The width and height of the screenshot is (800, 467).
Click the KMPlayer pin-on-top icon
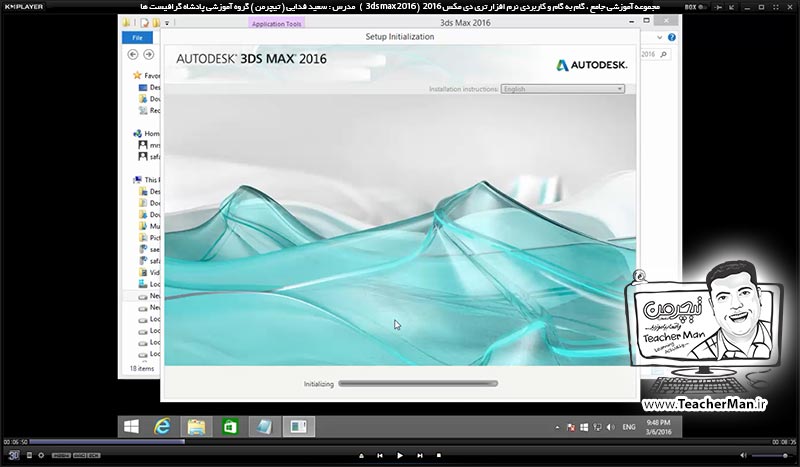click(x=719, y=7)
